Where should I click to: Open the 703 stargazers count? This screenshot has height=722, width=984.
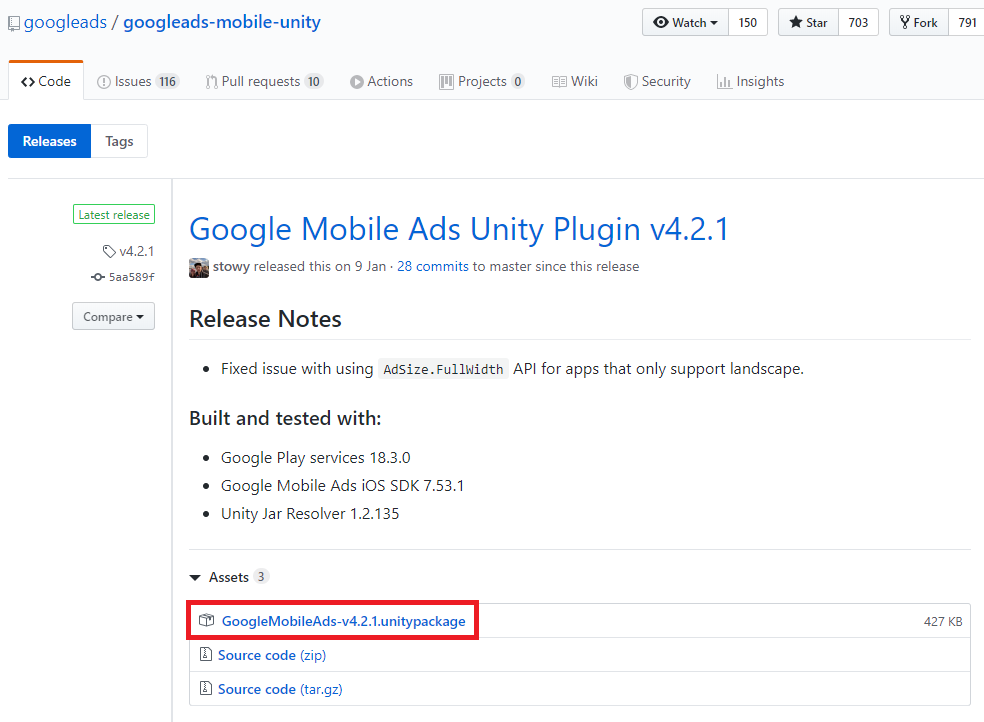[858, 23]
